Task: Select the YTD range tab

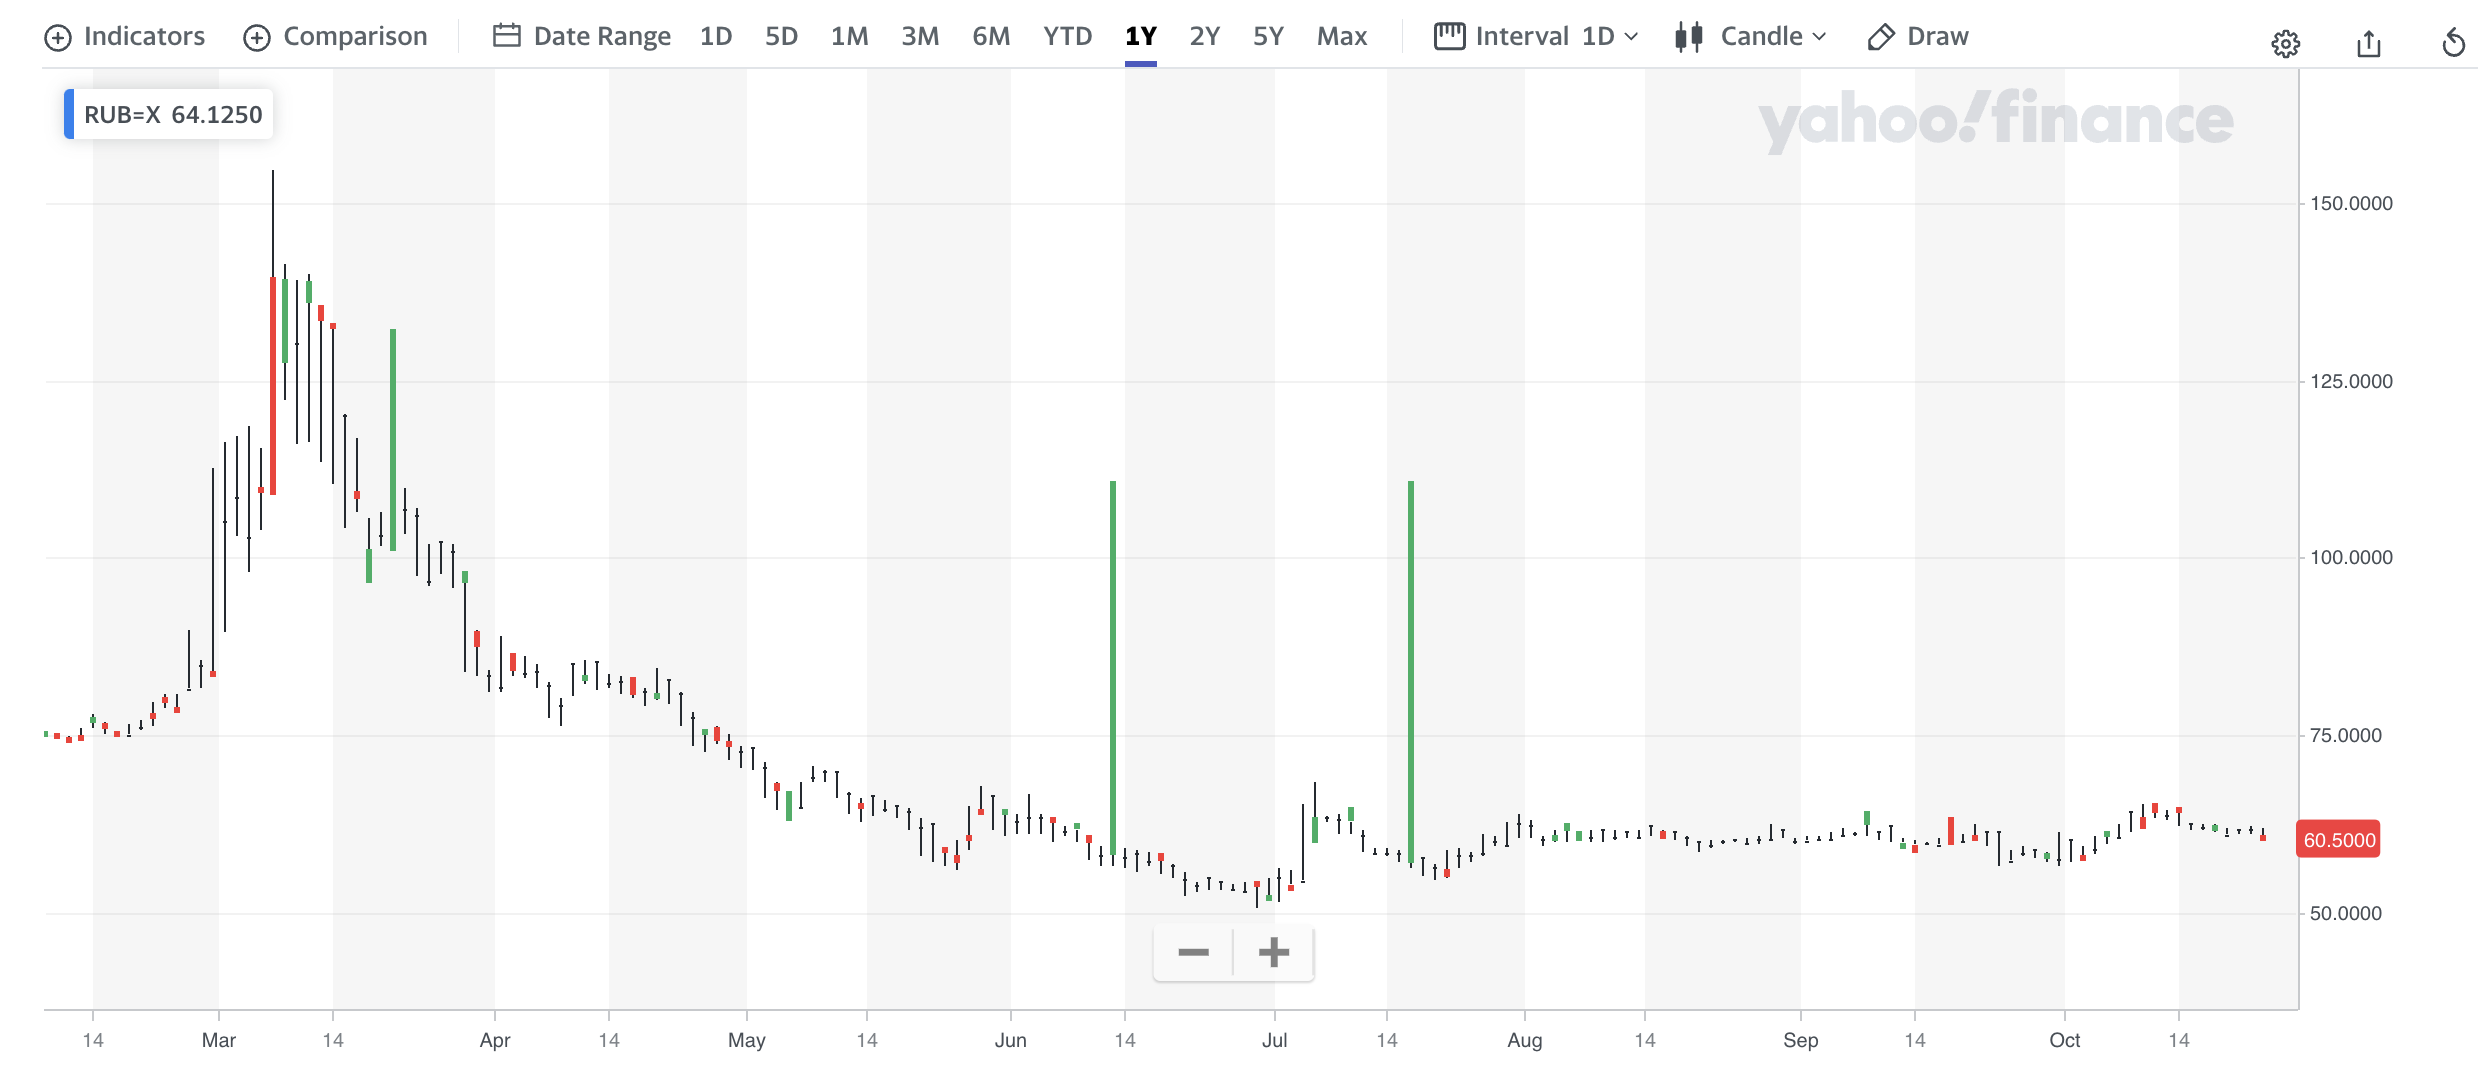Action: (1067, 36)
